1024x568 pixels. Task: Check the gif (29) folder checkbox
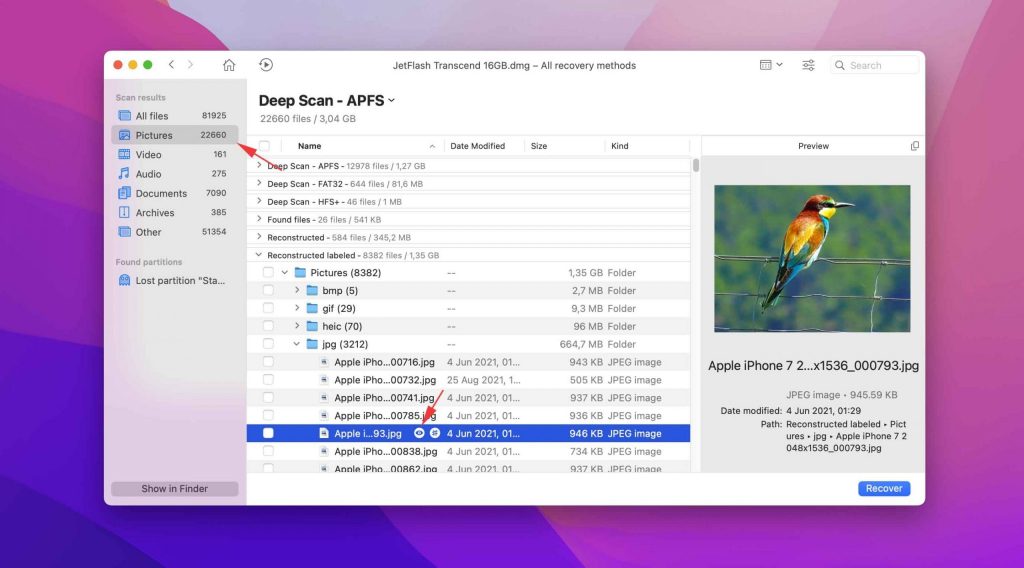coord(268,308)
